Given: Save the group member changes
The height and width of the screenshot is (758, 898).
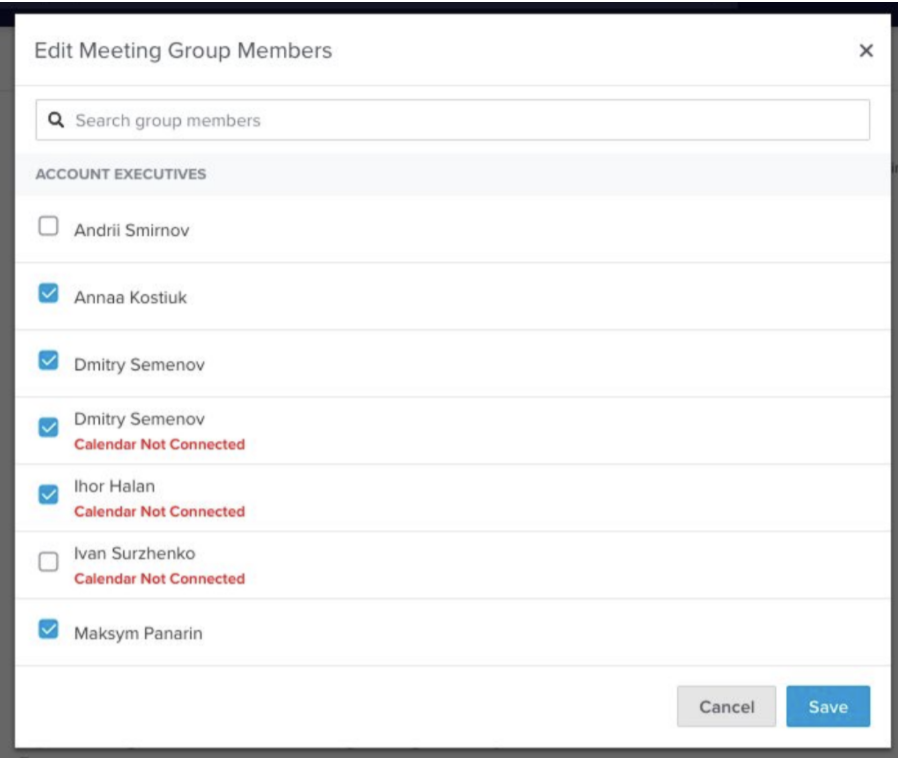Looking at the screenshot, I should (x=827, y=707).
